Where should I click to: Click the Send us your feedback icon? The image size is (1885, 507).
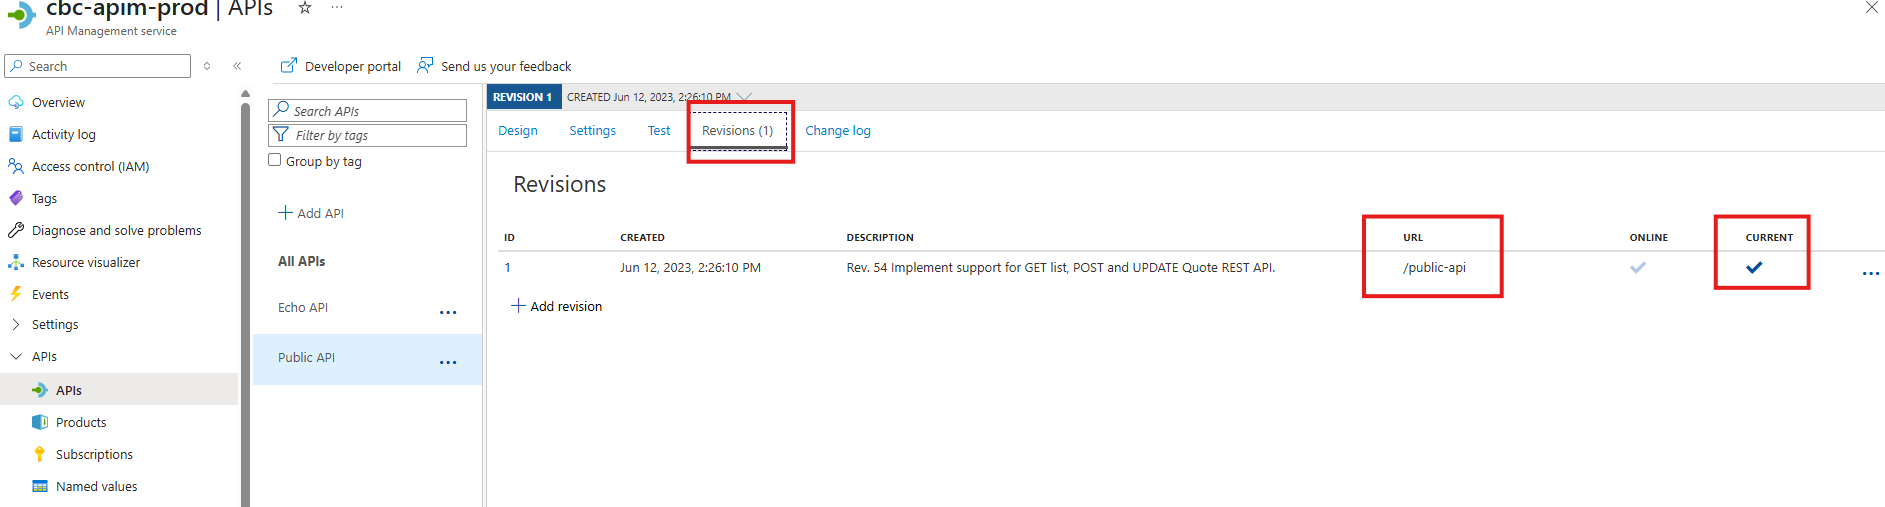point(425,66)
